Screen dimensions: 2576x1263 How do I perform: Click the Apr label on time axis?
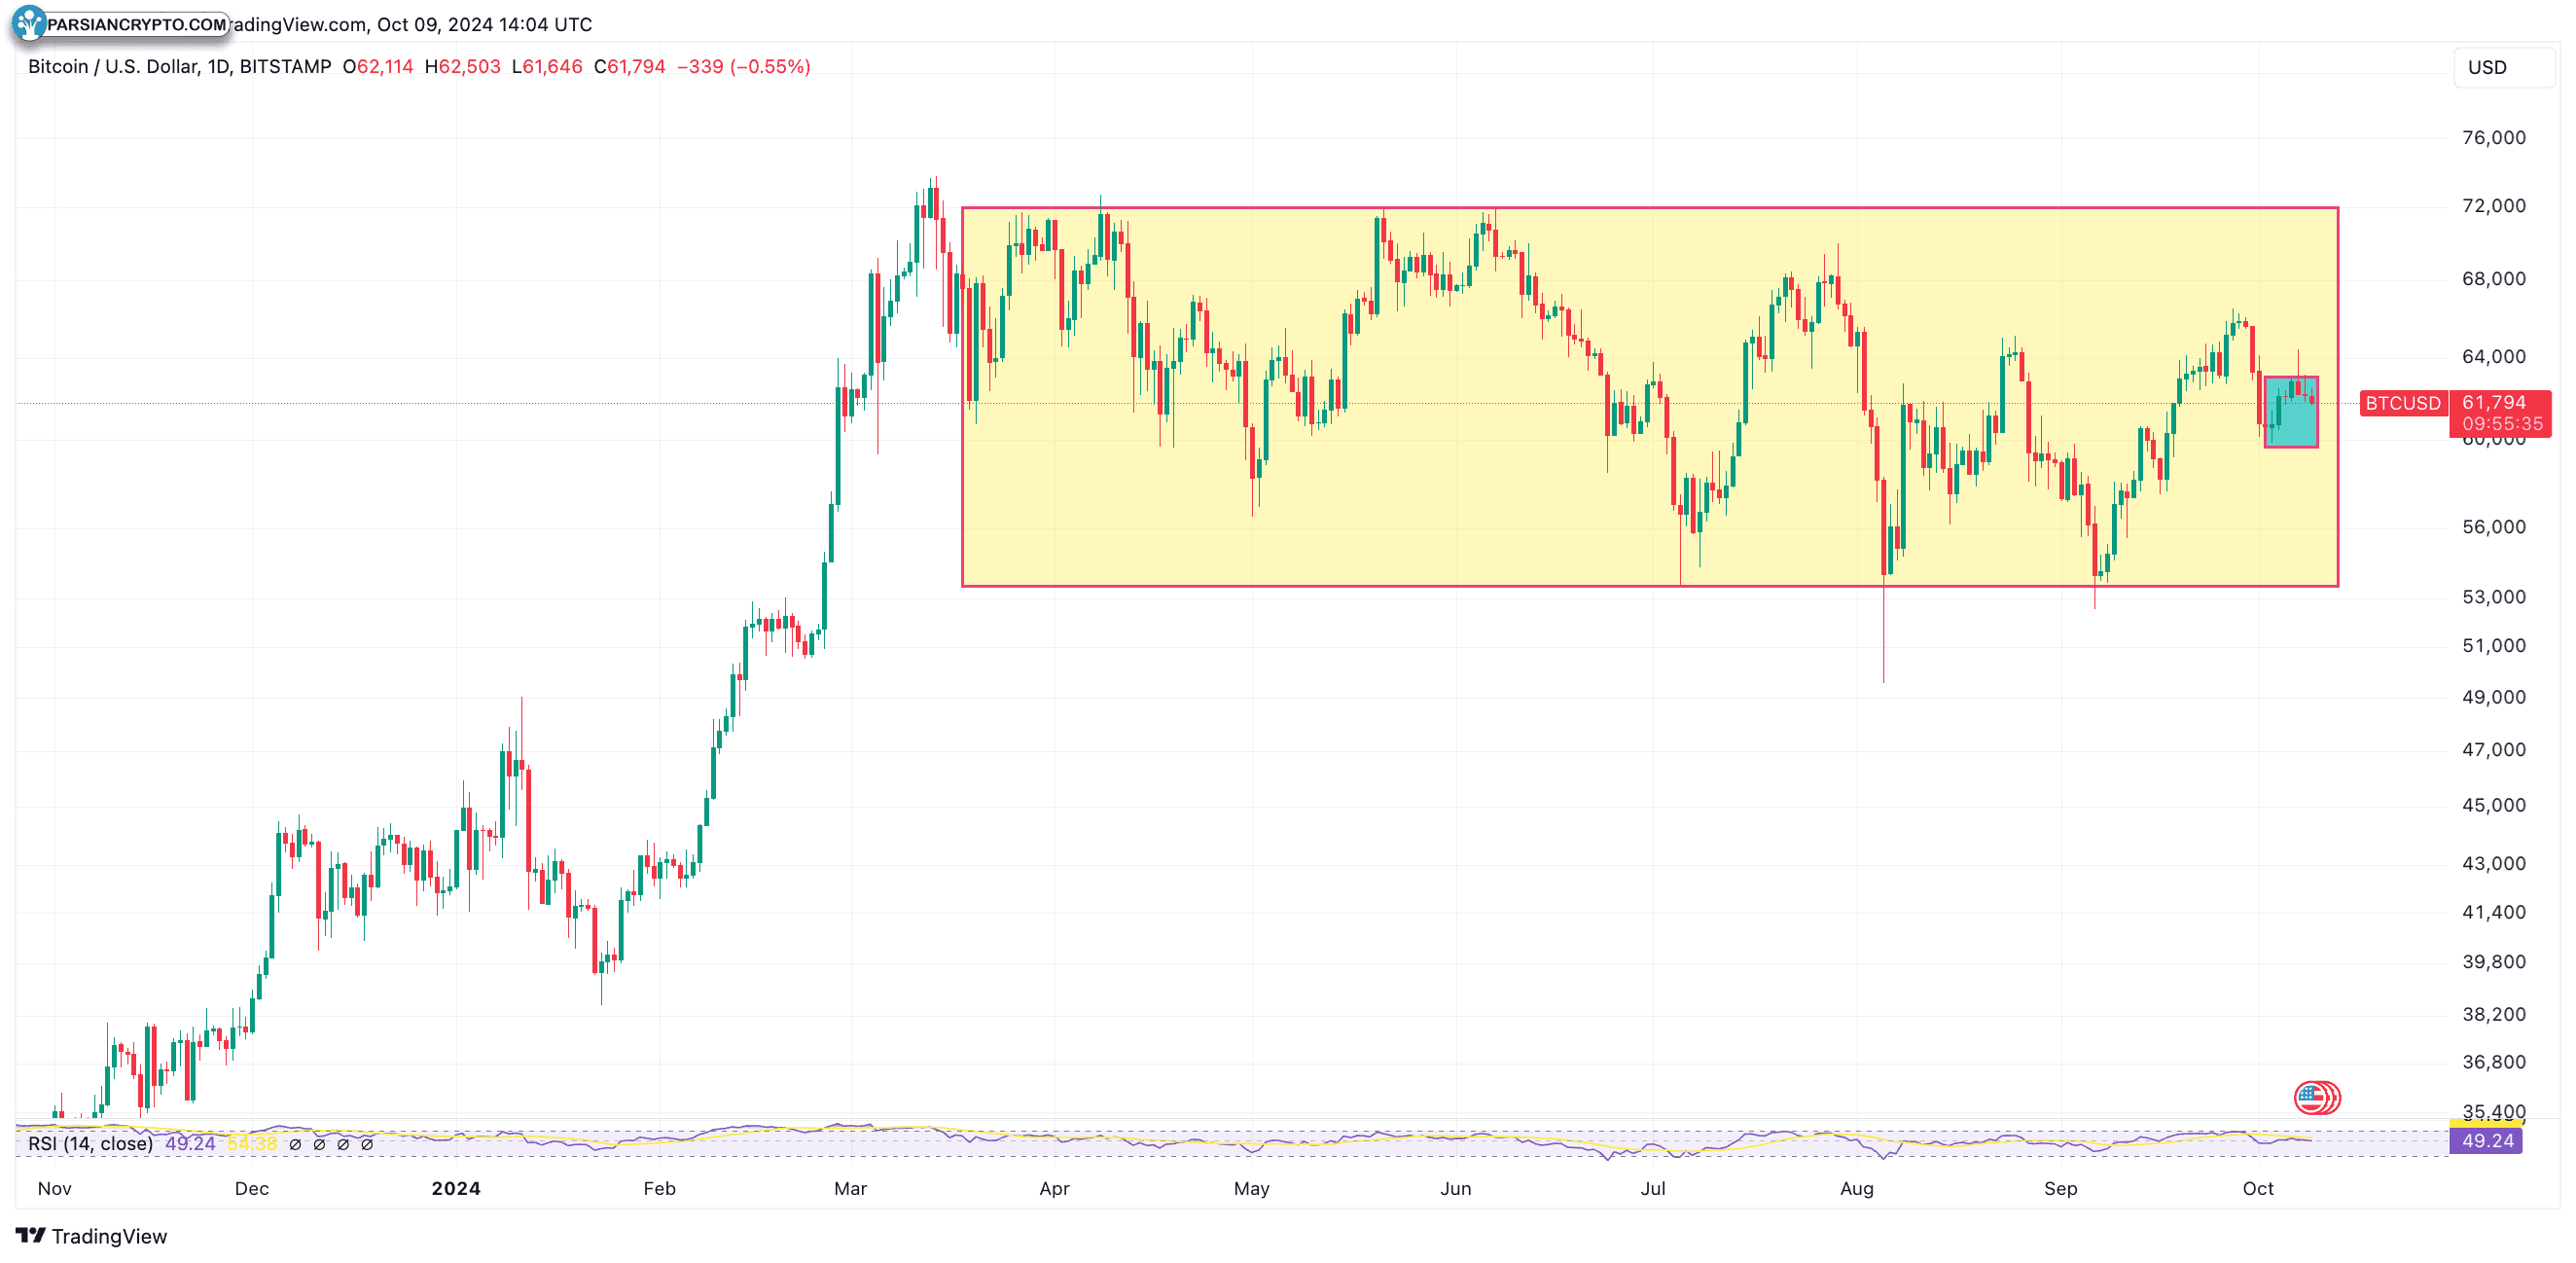click(x=1055, y=1188)
